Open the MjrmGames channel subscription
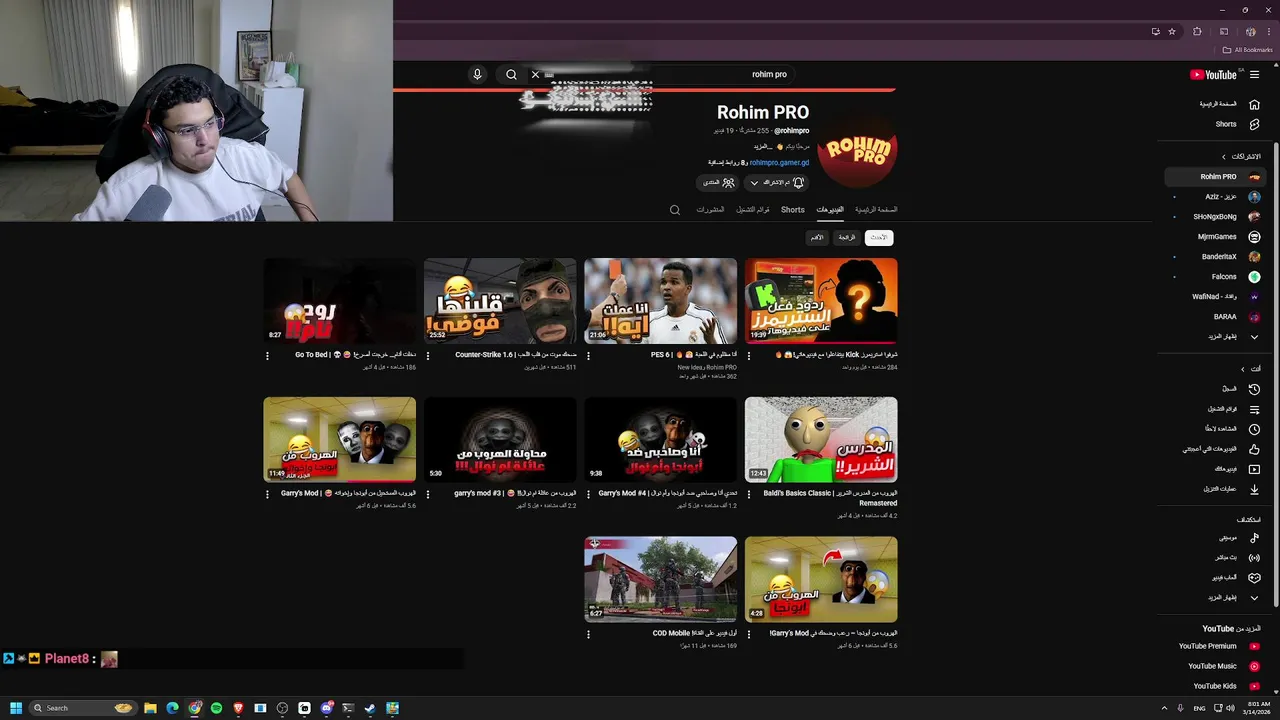The height and width of the screenshot is (720, 1280). (x=1215, y=236)
